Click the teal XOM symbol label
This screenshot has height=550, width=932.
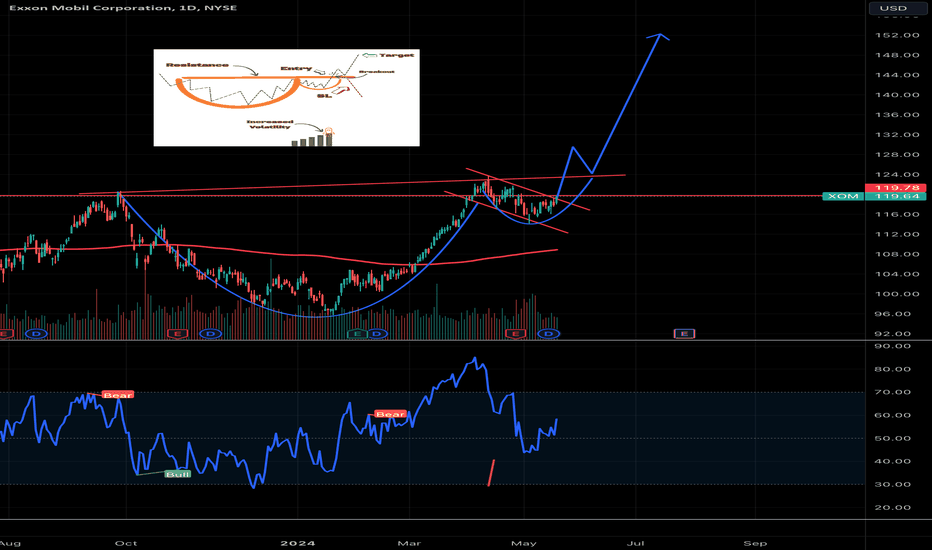pyautogui.click(x=843, y=196)
